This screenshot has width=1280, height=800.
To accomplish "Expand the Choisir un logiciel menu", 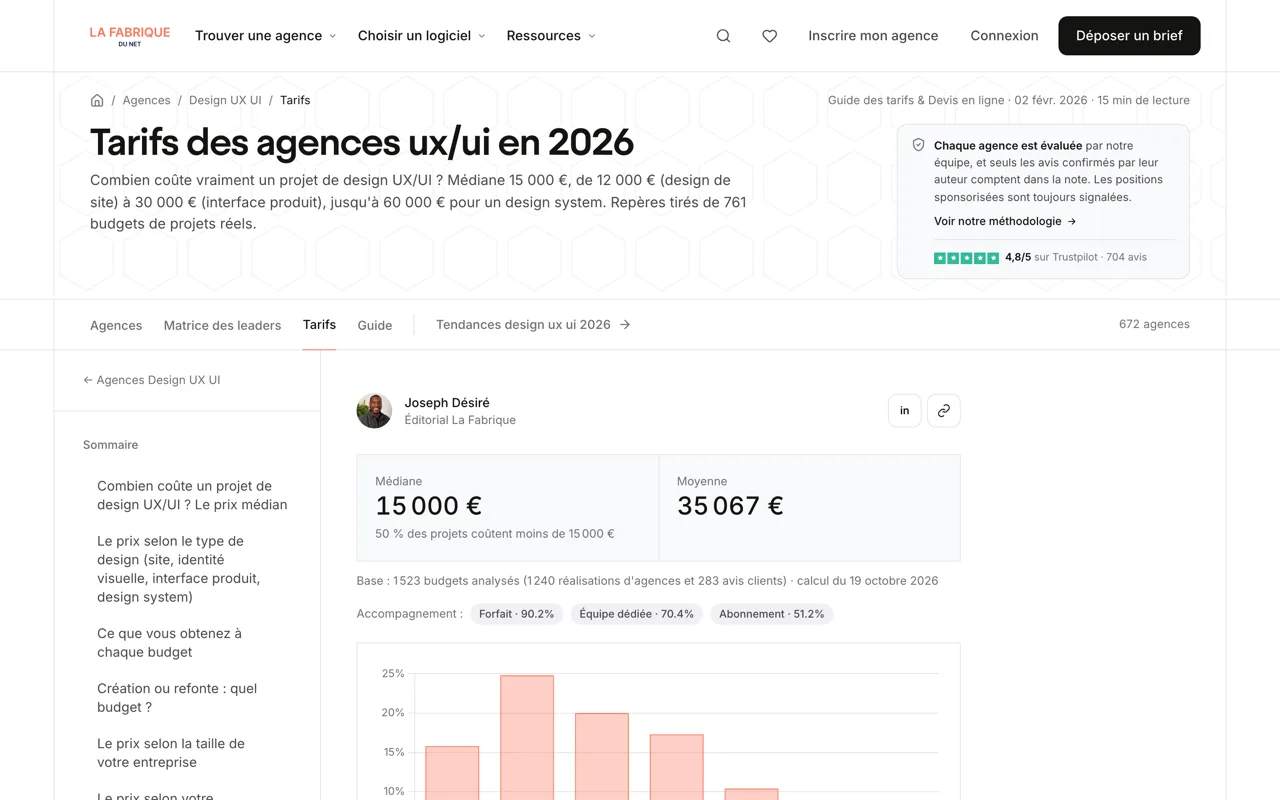I will point(421,36).
